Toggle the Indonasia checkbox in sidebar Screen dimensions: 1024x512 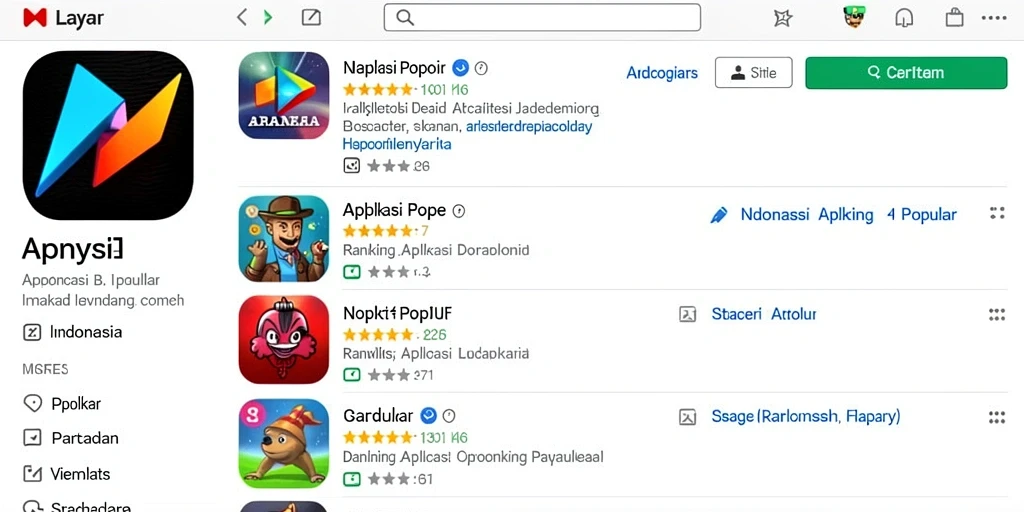click(32, 332)
